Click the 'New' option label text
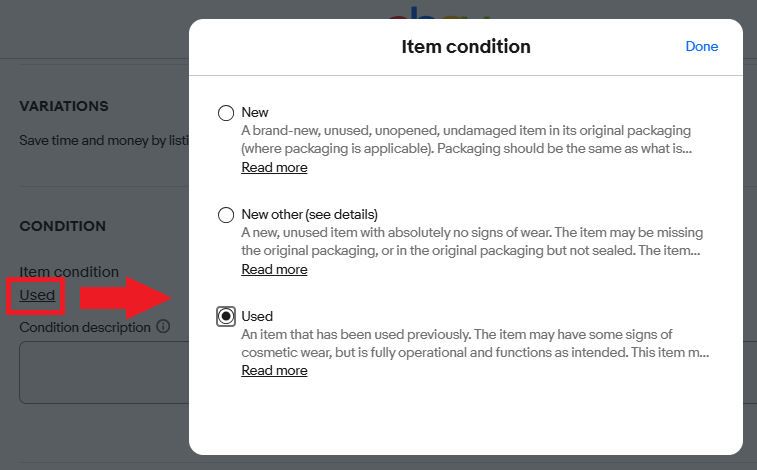The height and width of the screenshot is (470, 757). pos(255,113)
